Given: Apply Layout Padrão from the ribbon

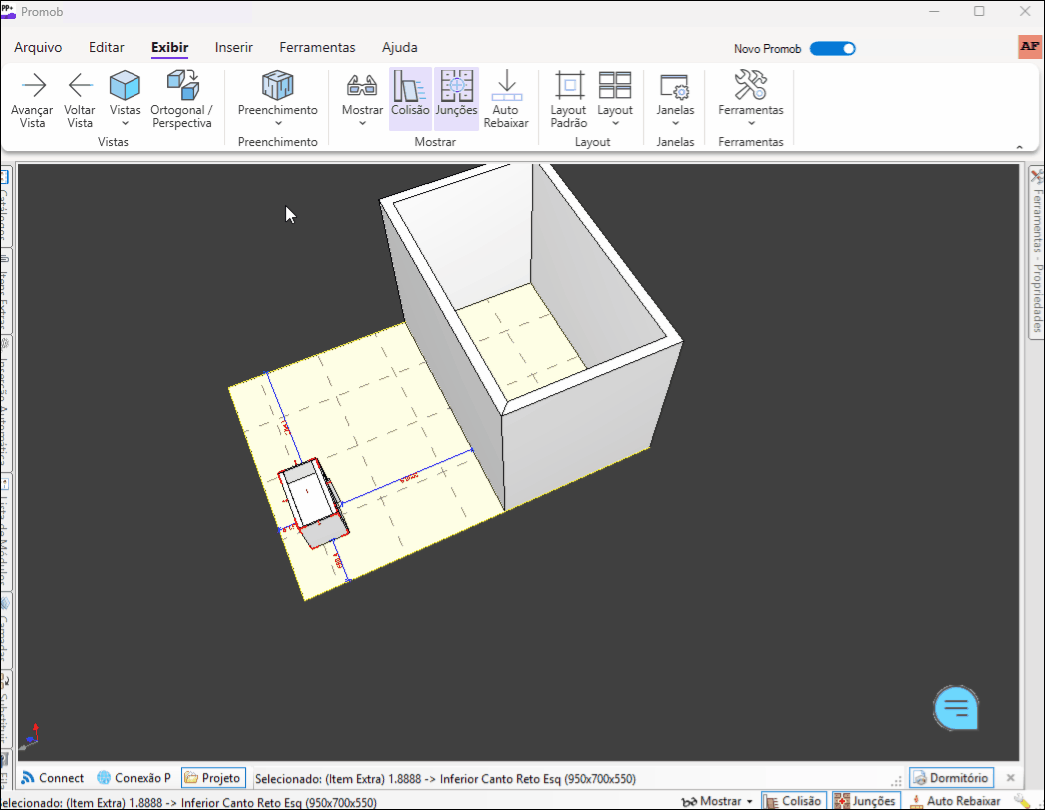Looking at the screenshot, I should pos(569,86).
